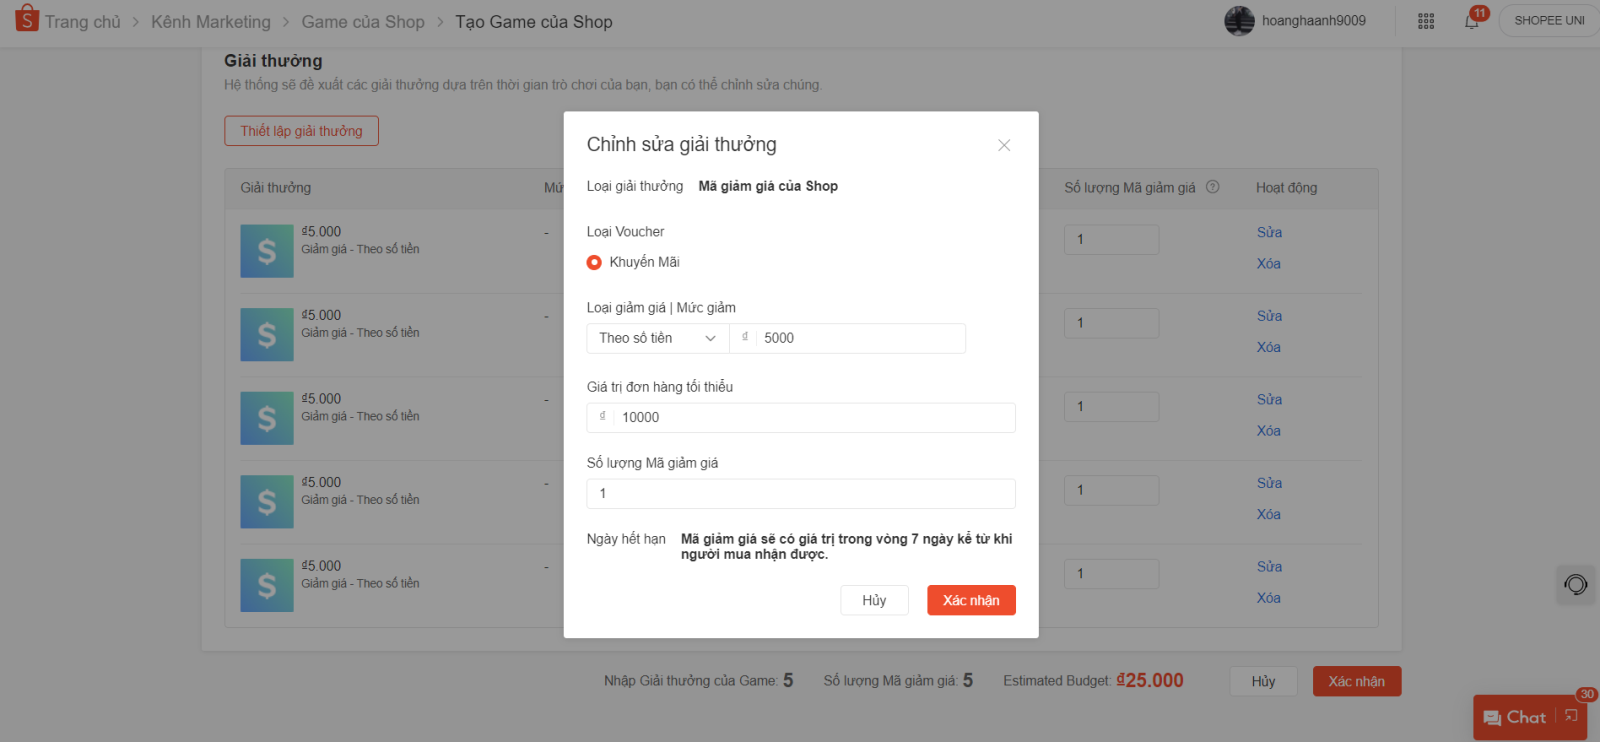Screen dimensions: 1600x742
Task: Focus the Giá trị đơn hàng tối thiểu field
Action: pos(812,418)
